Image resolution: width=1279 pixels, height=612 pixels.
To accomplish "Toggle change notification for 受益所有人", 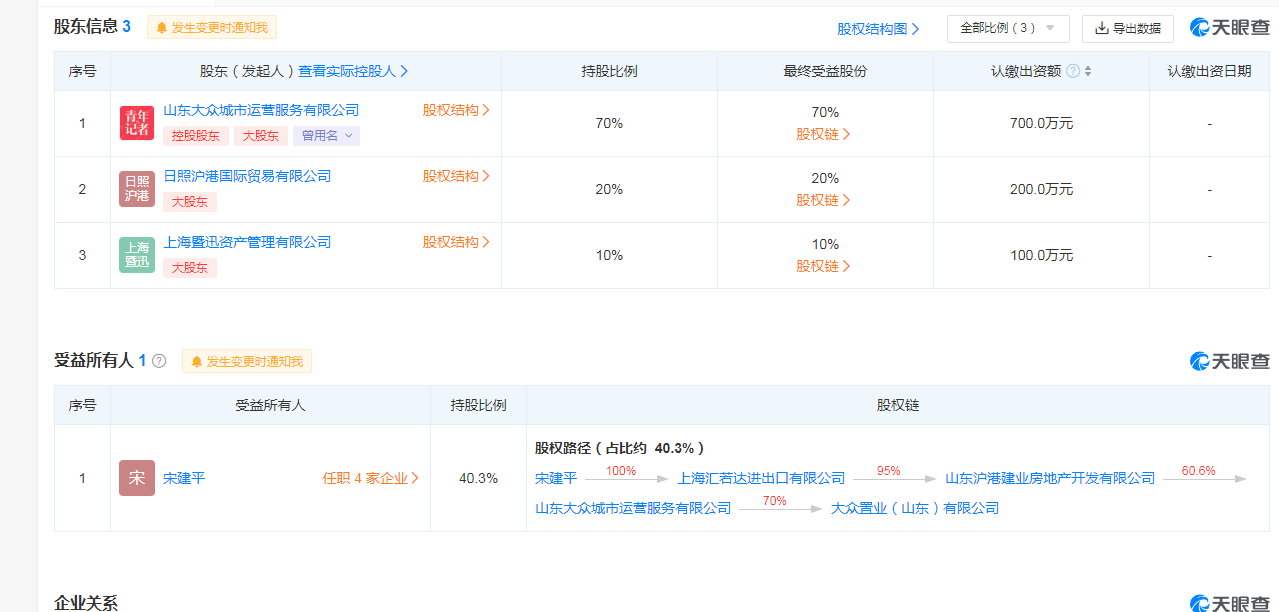I will tap(246, 361).
